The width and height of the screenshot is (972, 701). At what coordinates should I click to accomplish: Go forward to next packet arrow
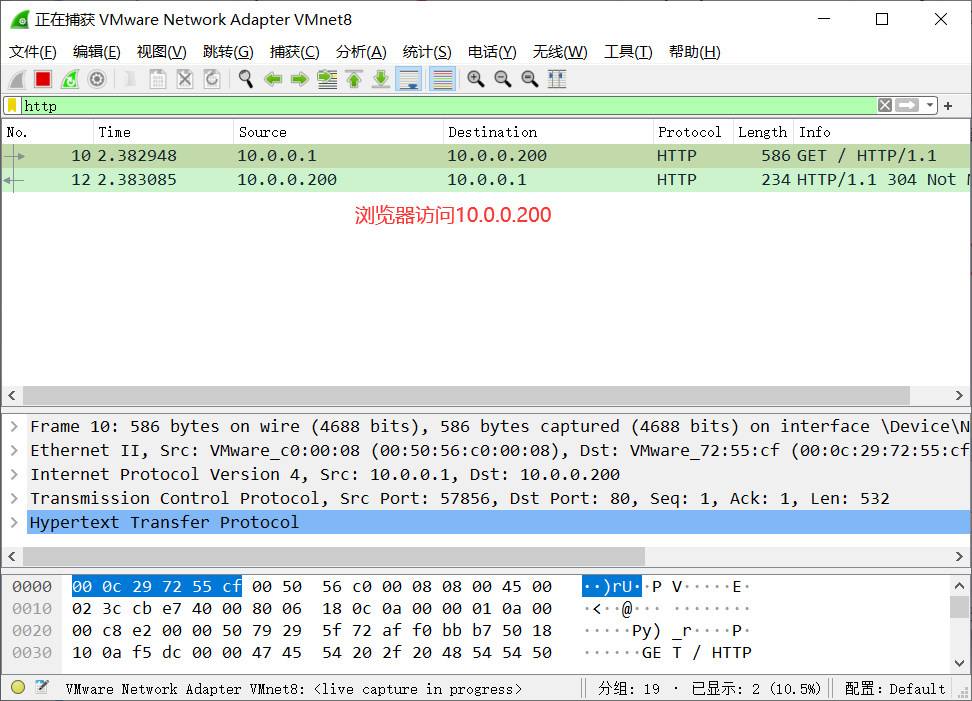(300, 79)
